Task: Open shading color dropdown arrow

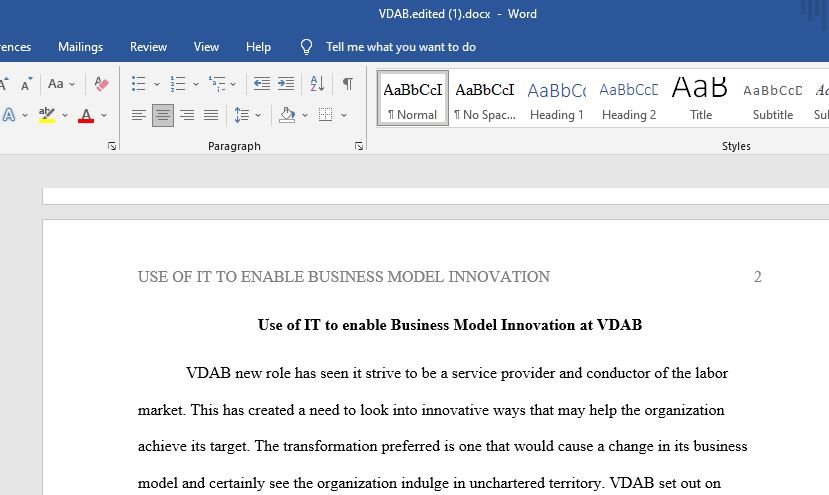Action: [305, 115]
